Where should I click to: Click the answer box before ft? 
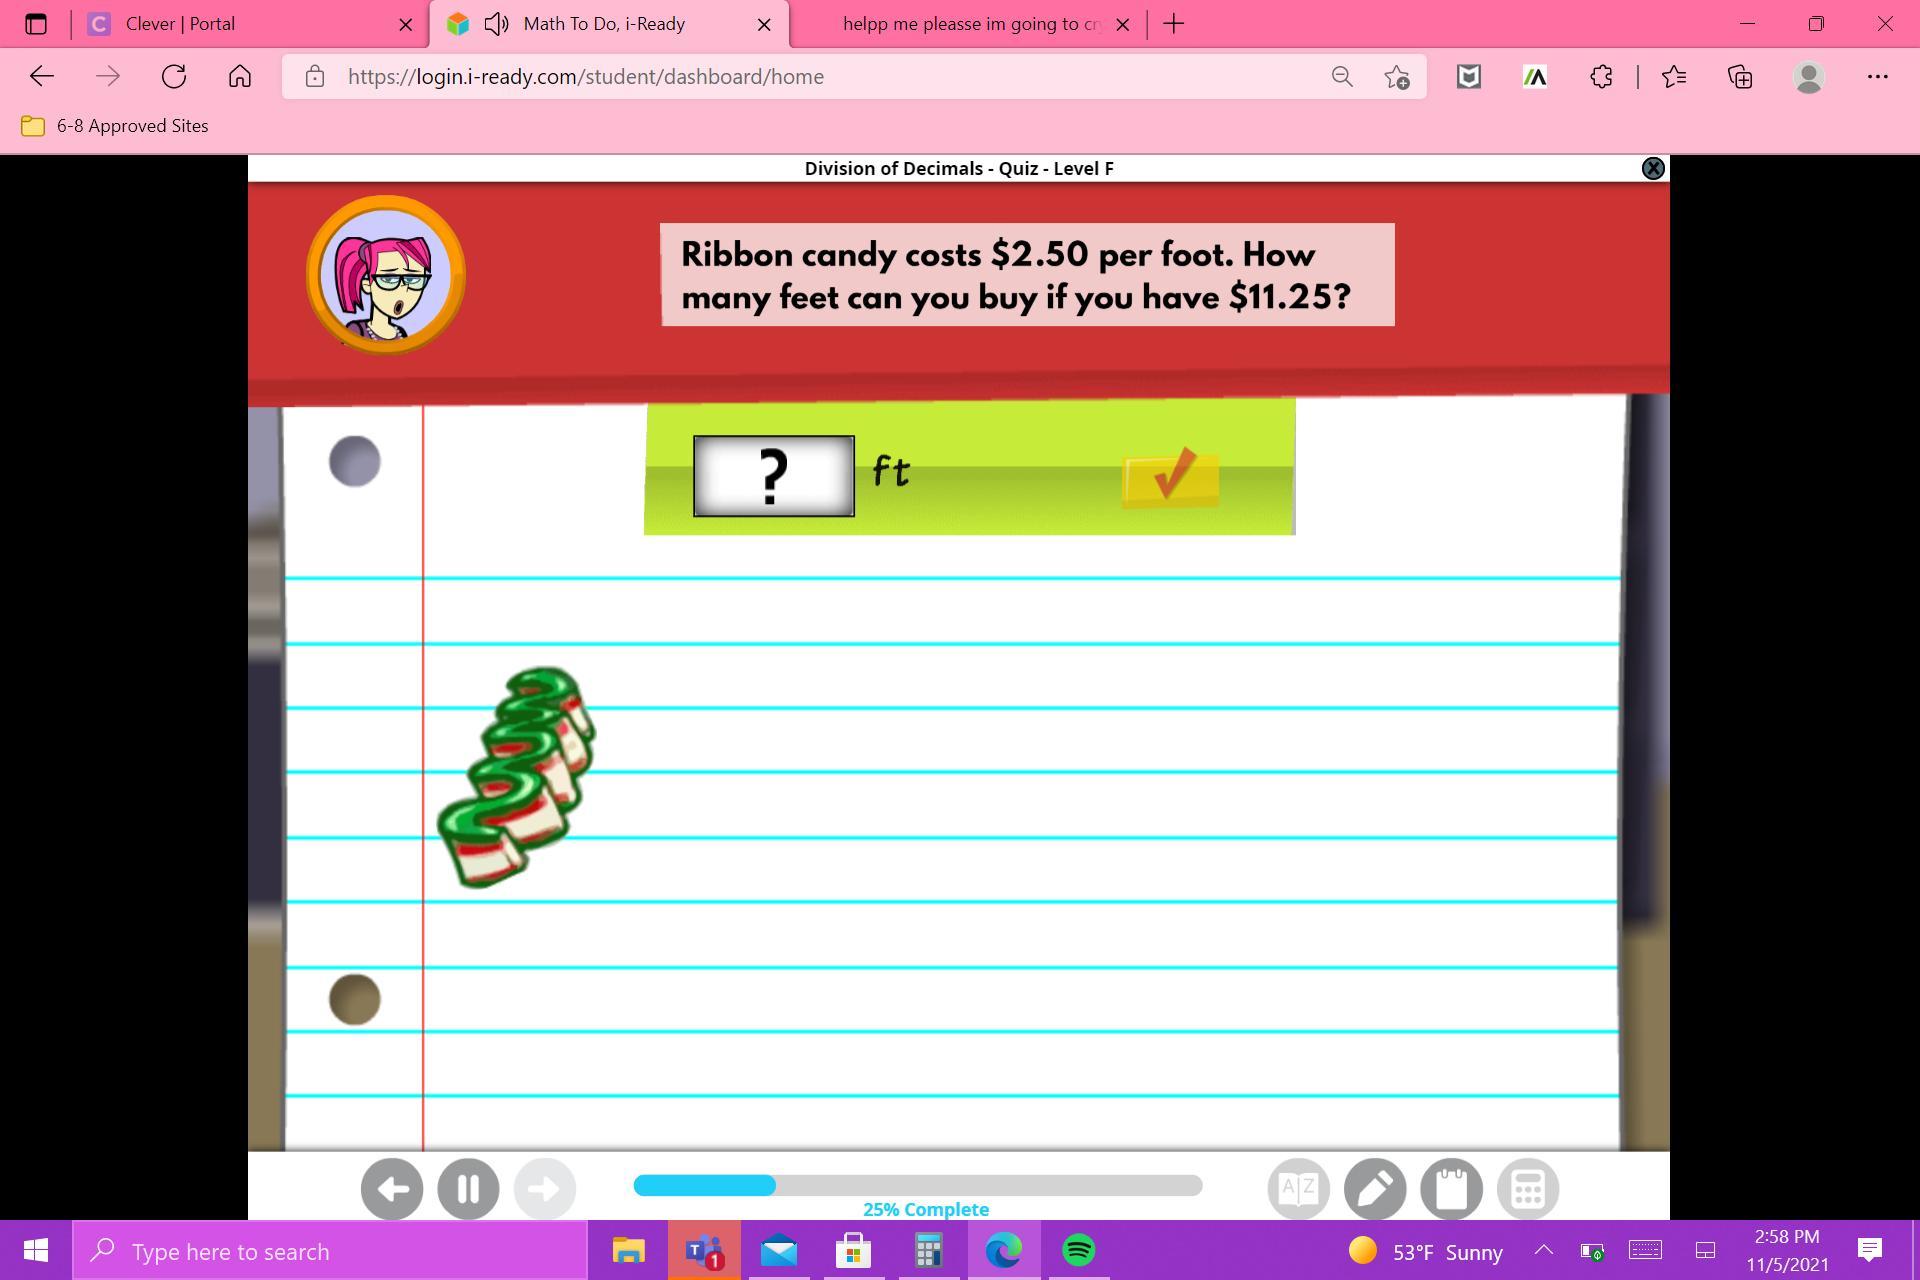pyautogui.click(x=773, y=476)
